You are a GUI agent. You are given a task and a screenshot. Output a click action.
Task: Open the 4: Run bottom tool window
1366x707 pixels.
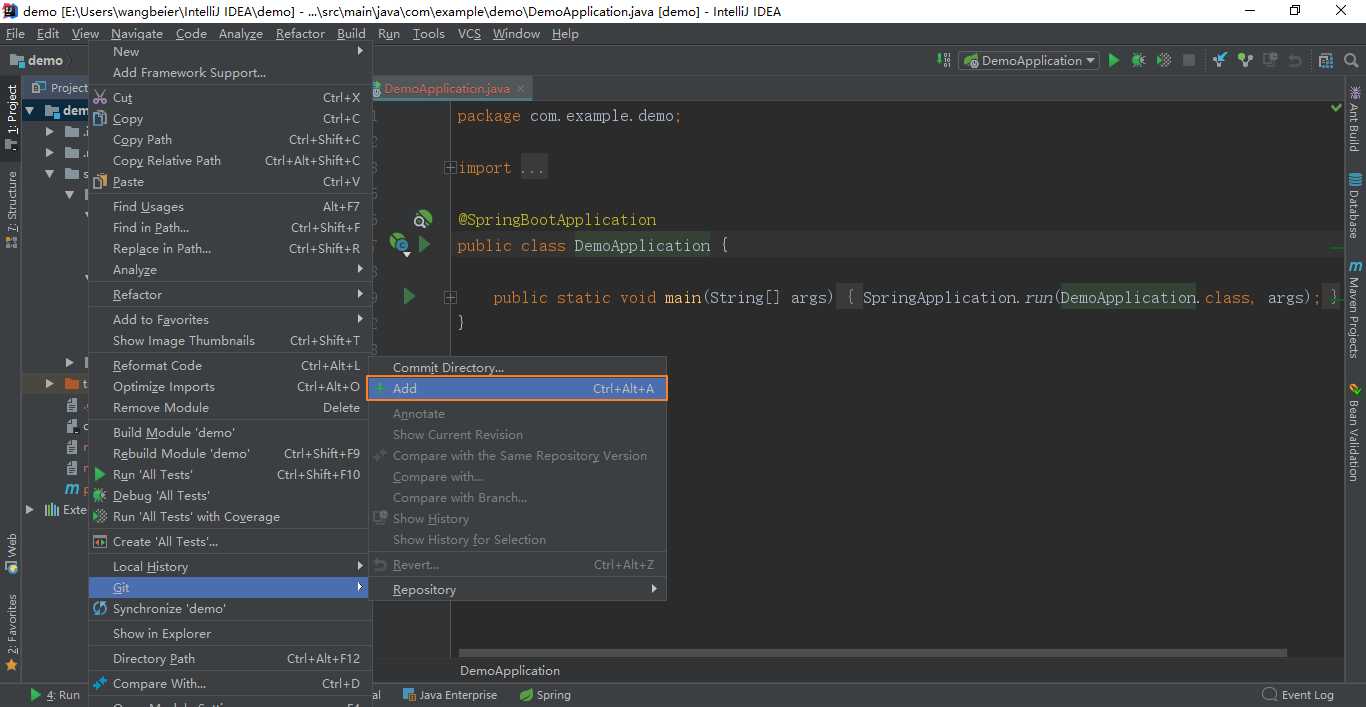55,695
